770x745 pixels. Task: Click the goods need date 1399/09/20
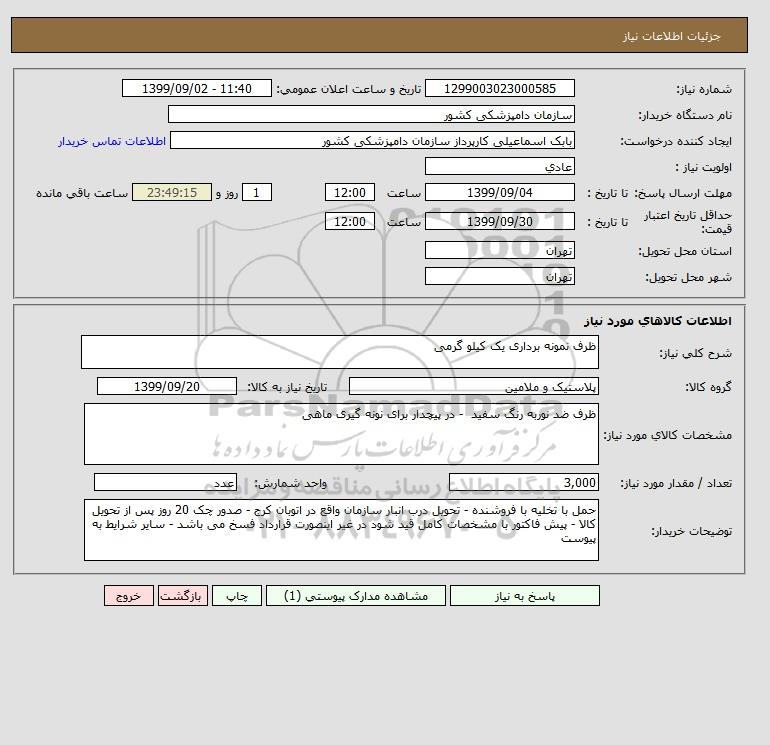point(167,386)
